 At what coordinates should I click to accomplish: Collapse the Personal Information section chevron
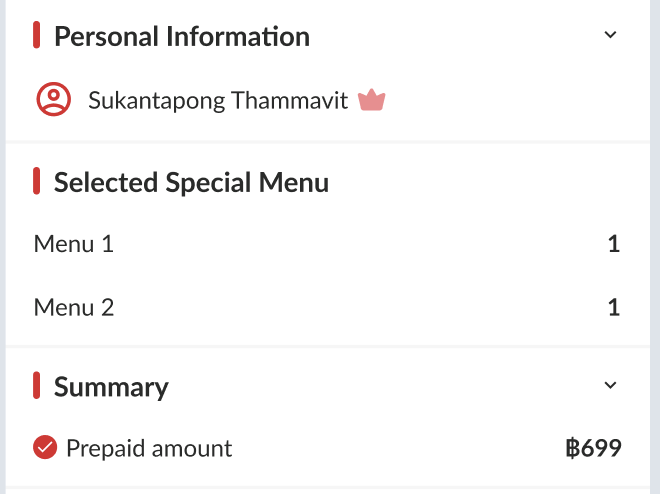(x=611, y=35)
